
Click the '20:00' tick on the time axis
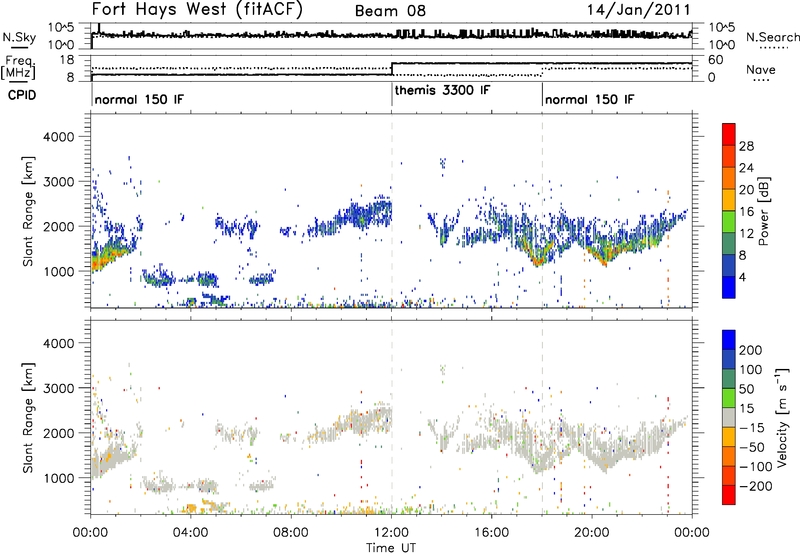tap(591, 532)
